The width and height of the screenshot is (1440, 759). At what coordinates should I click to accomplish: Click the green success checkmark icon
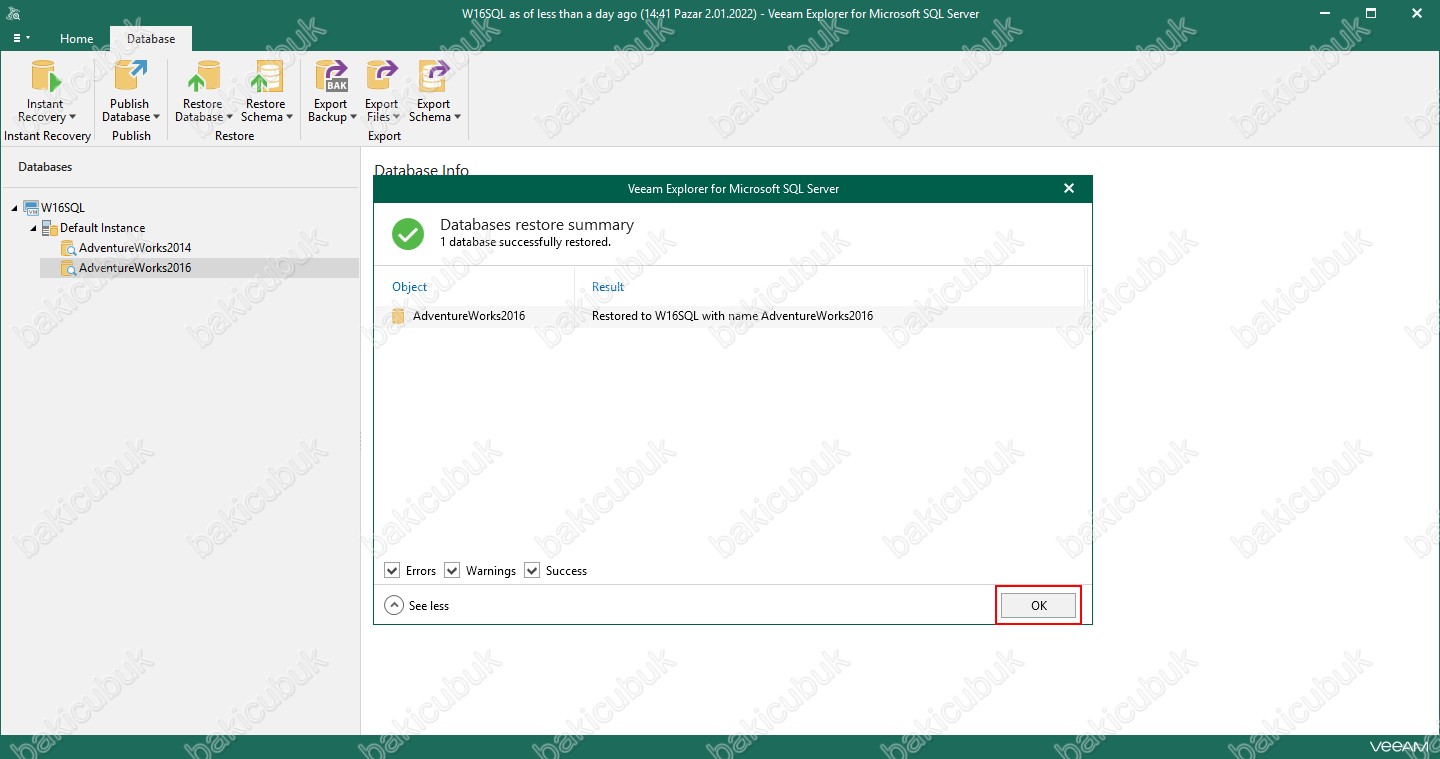pos(407,234)
